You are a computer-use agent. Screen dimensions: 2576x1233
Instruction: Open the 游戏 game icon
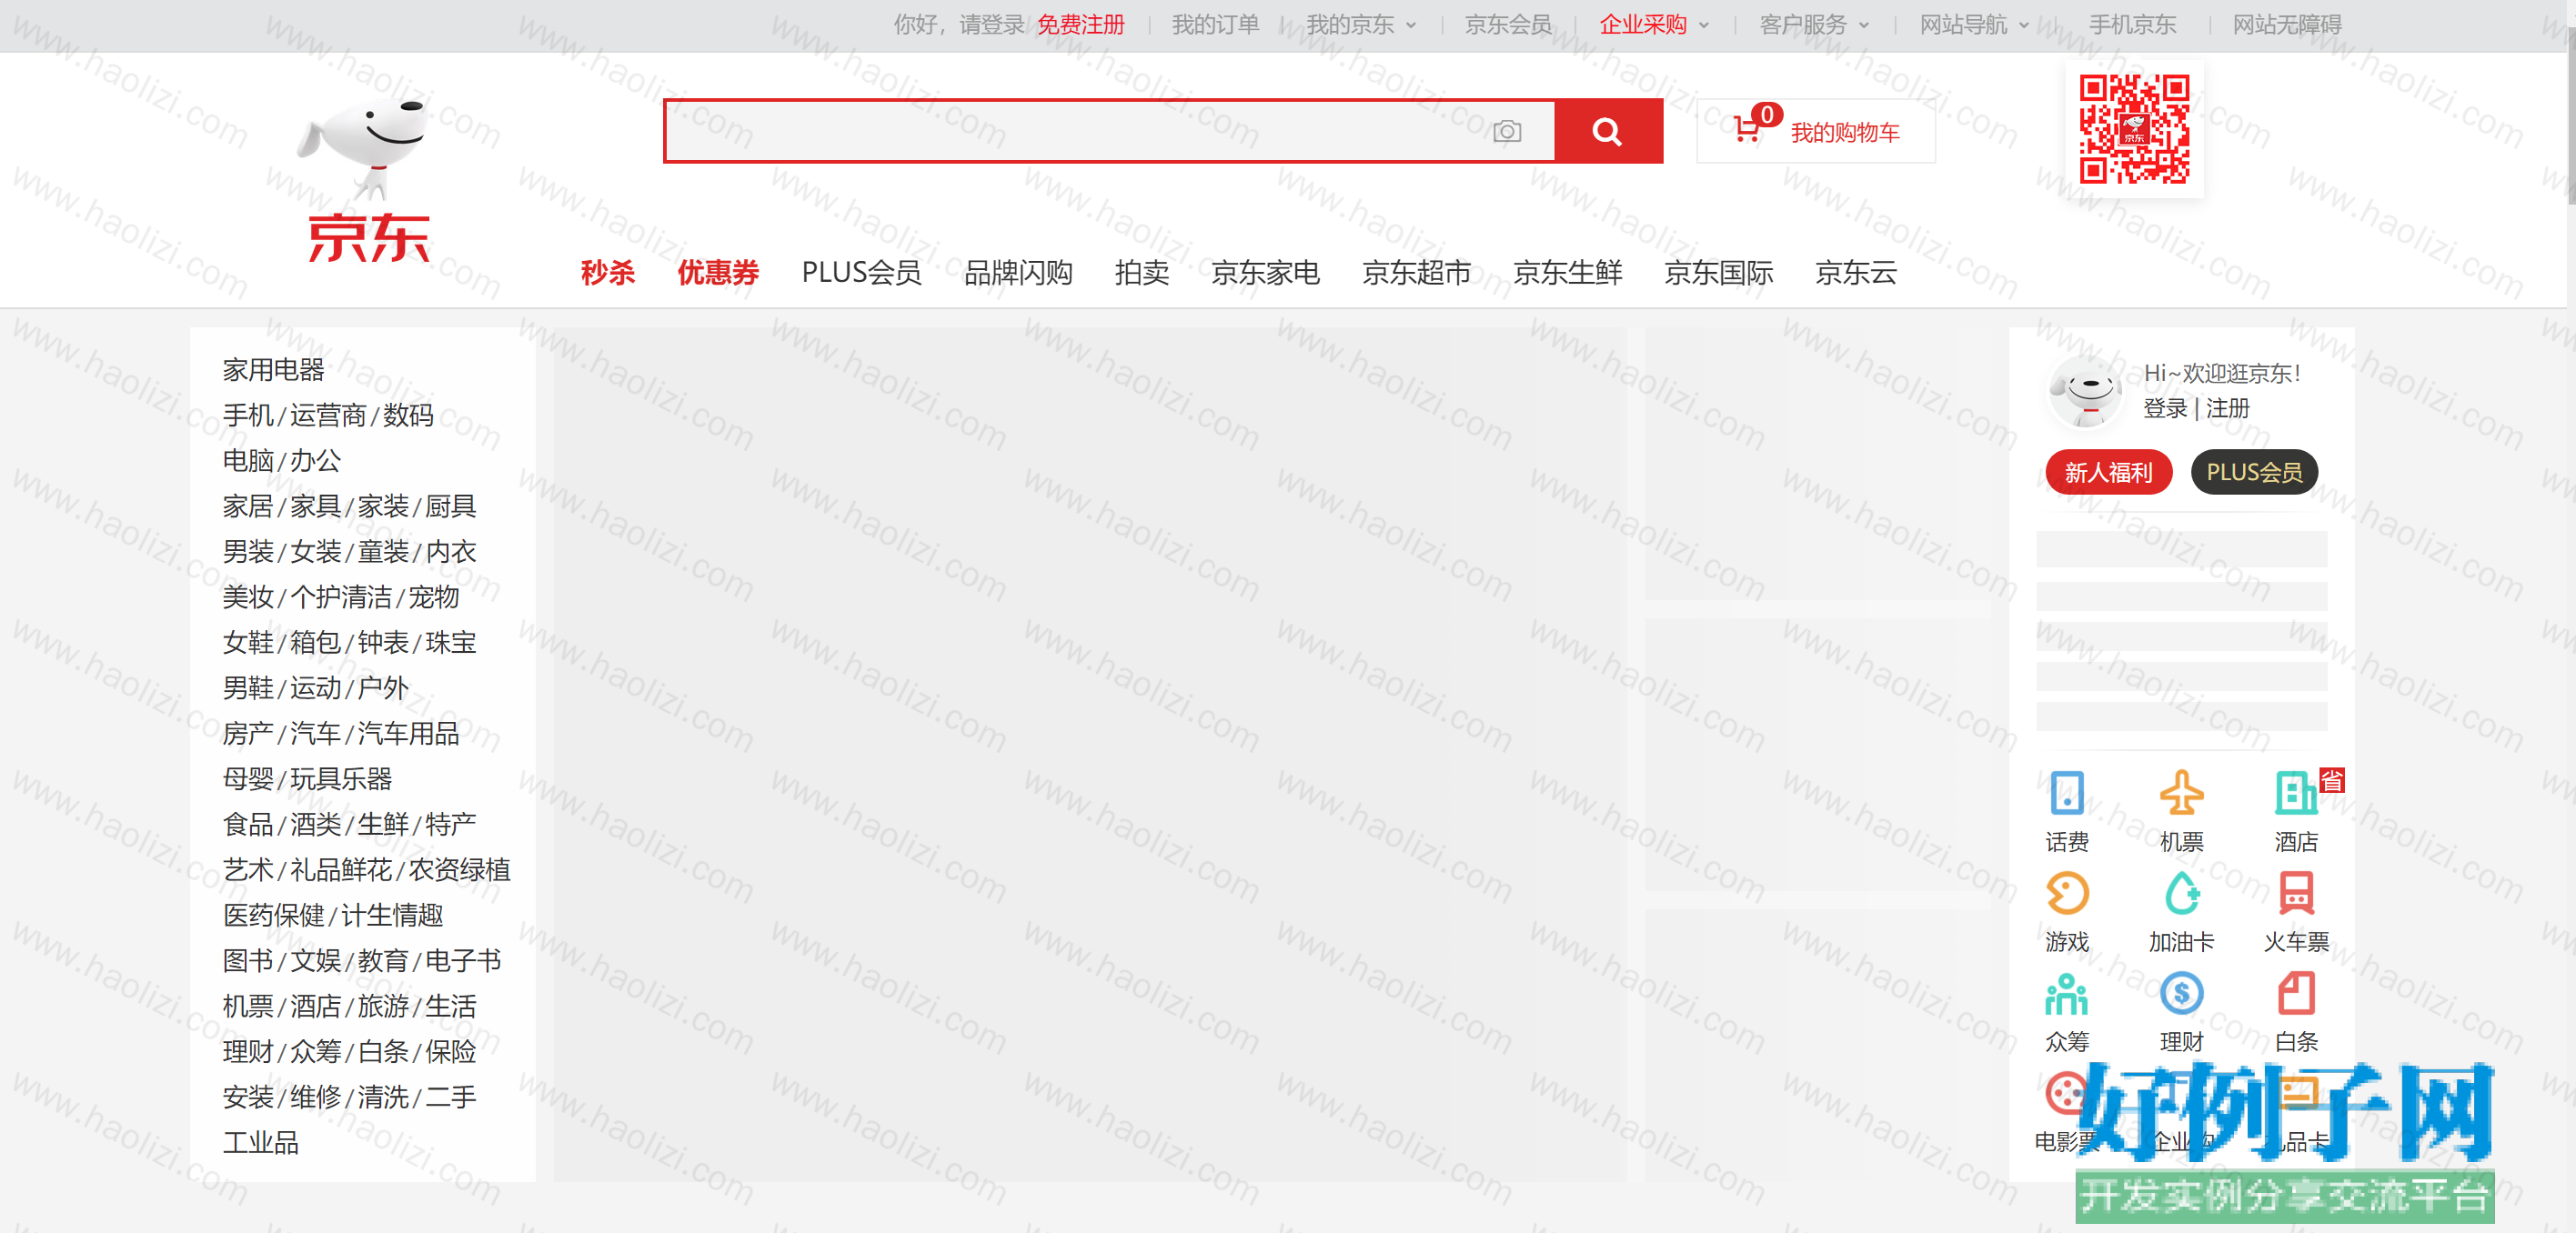[2066, 893]
